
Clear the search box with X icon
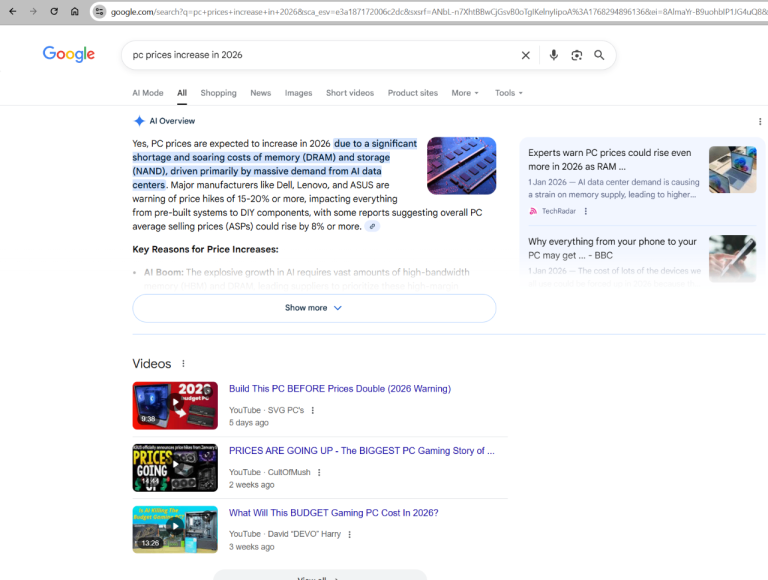point(526,55)
